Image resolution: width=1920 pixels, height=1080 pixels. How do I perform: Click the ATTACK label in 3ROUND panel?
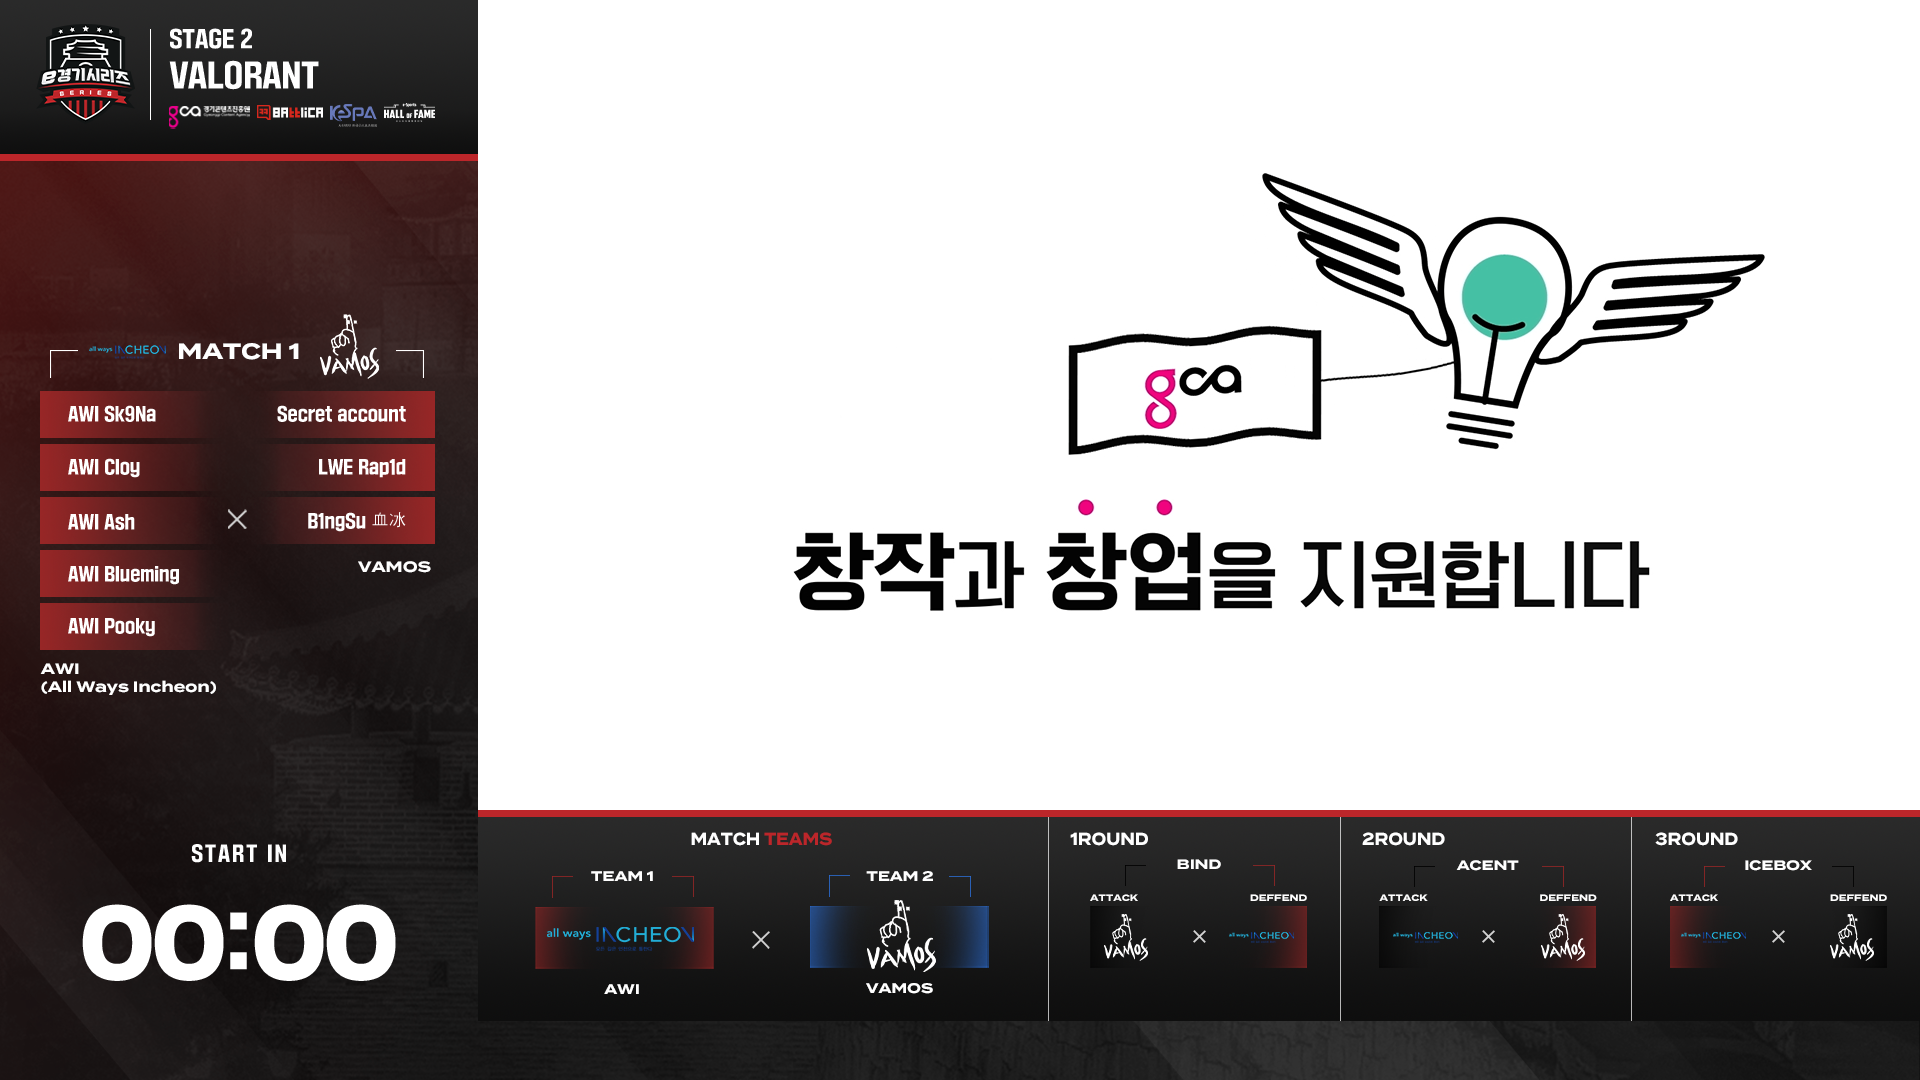coord(1694,898)
